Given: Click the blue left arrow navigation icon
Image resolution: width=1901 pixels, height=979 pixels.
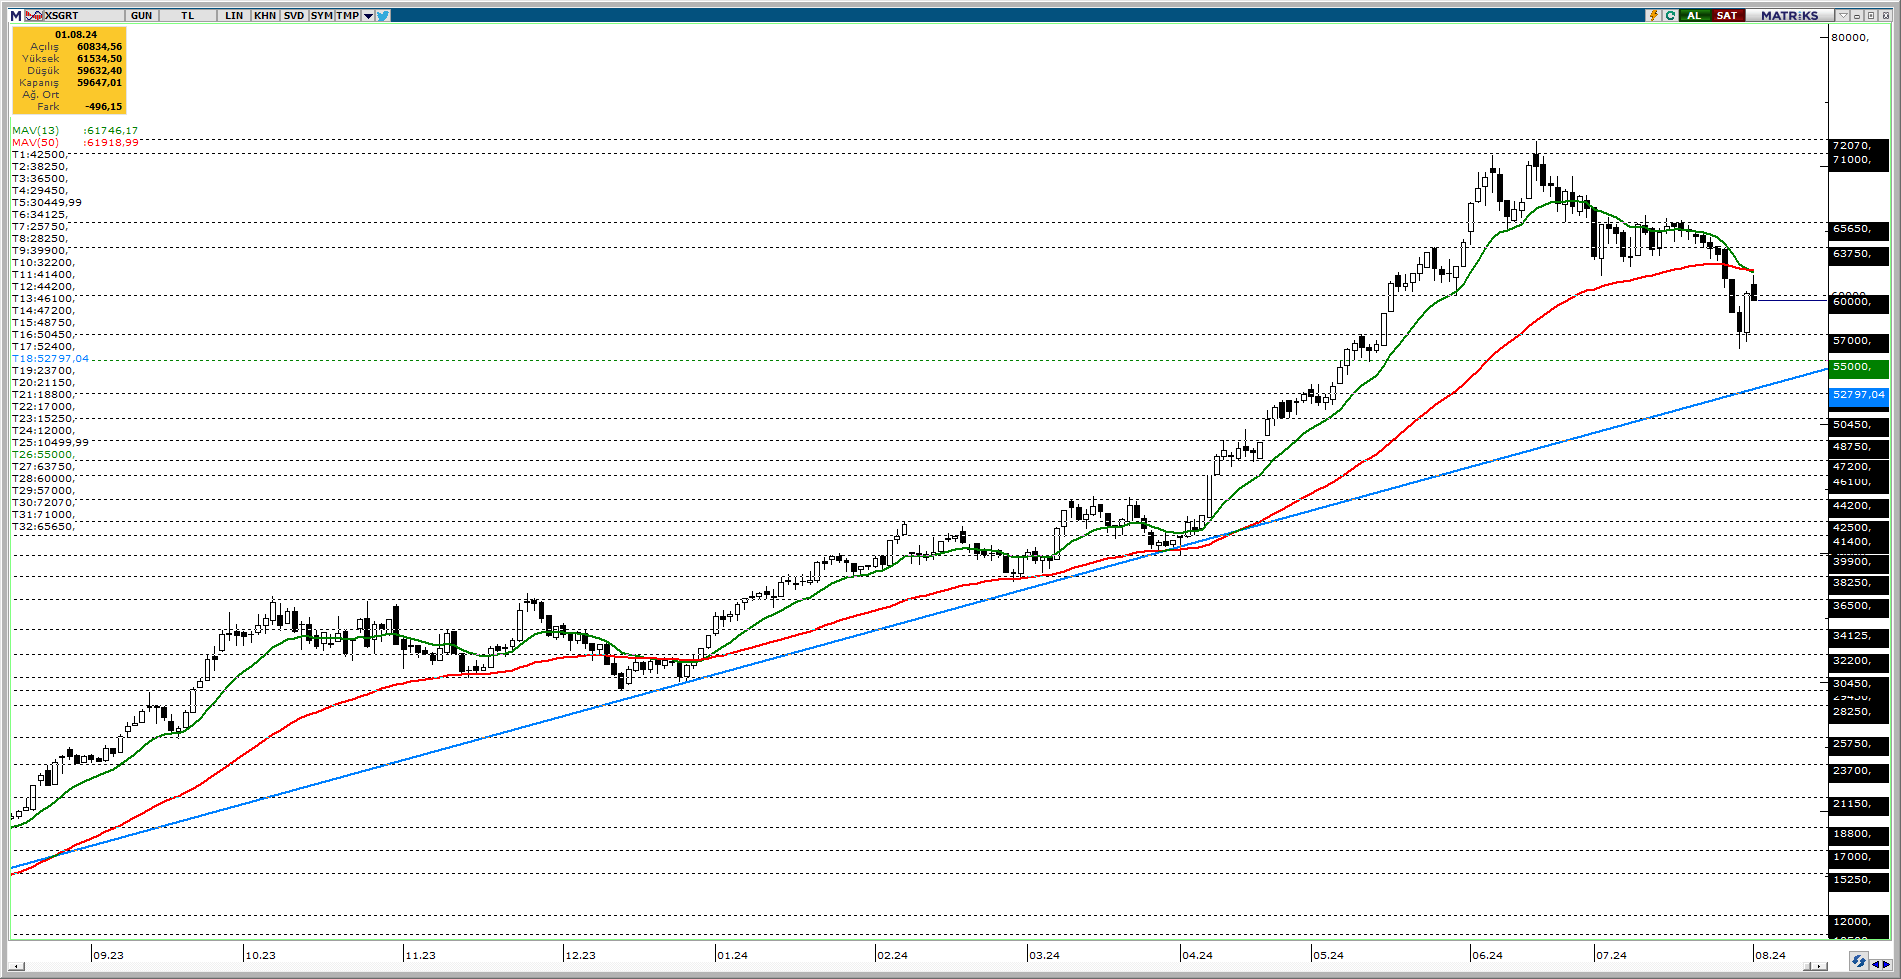Looking at the screenshot, I should coord(1873,965).
